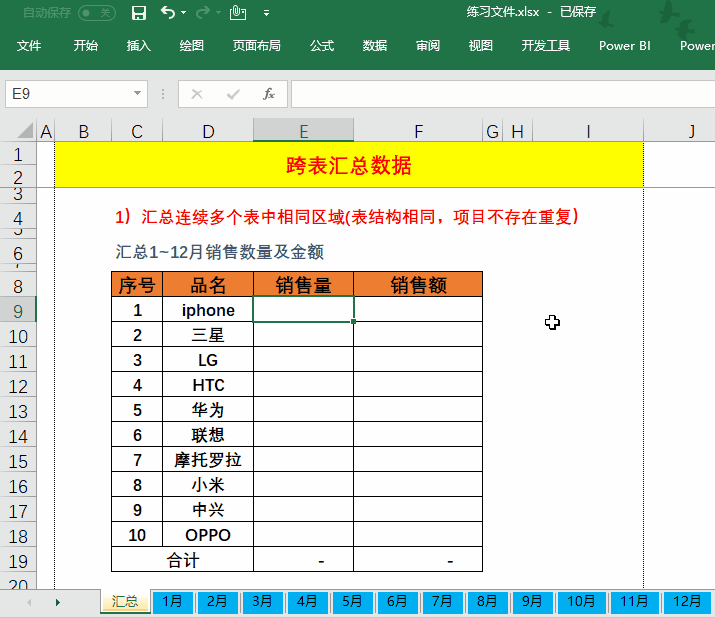
Task: Switch to the 10月 sheet tab
Action: (581, 602)
